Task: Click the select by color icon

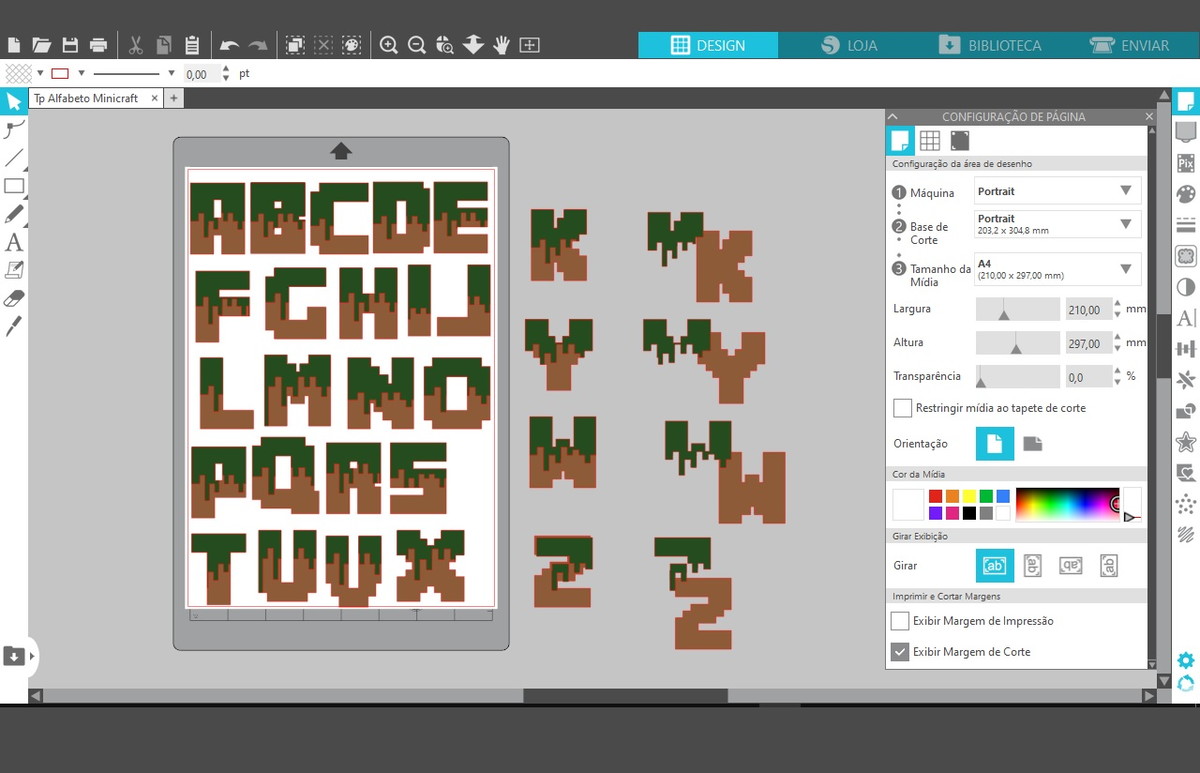Action: point(351,45)
